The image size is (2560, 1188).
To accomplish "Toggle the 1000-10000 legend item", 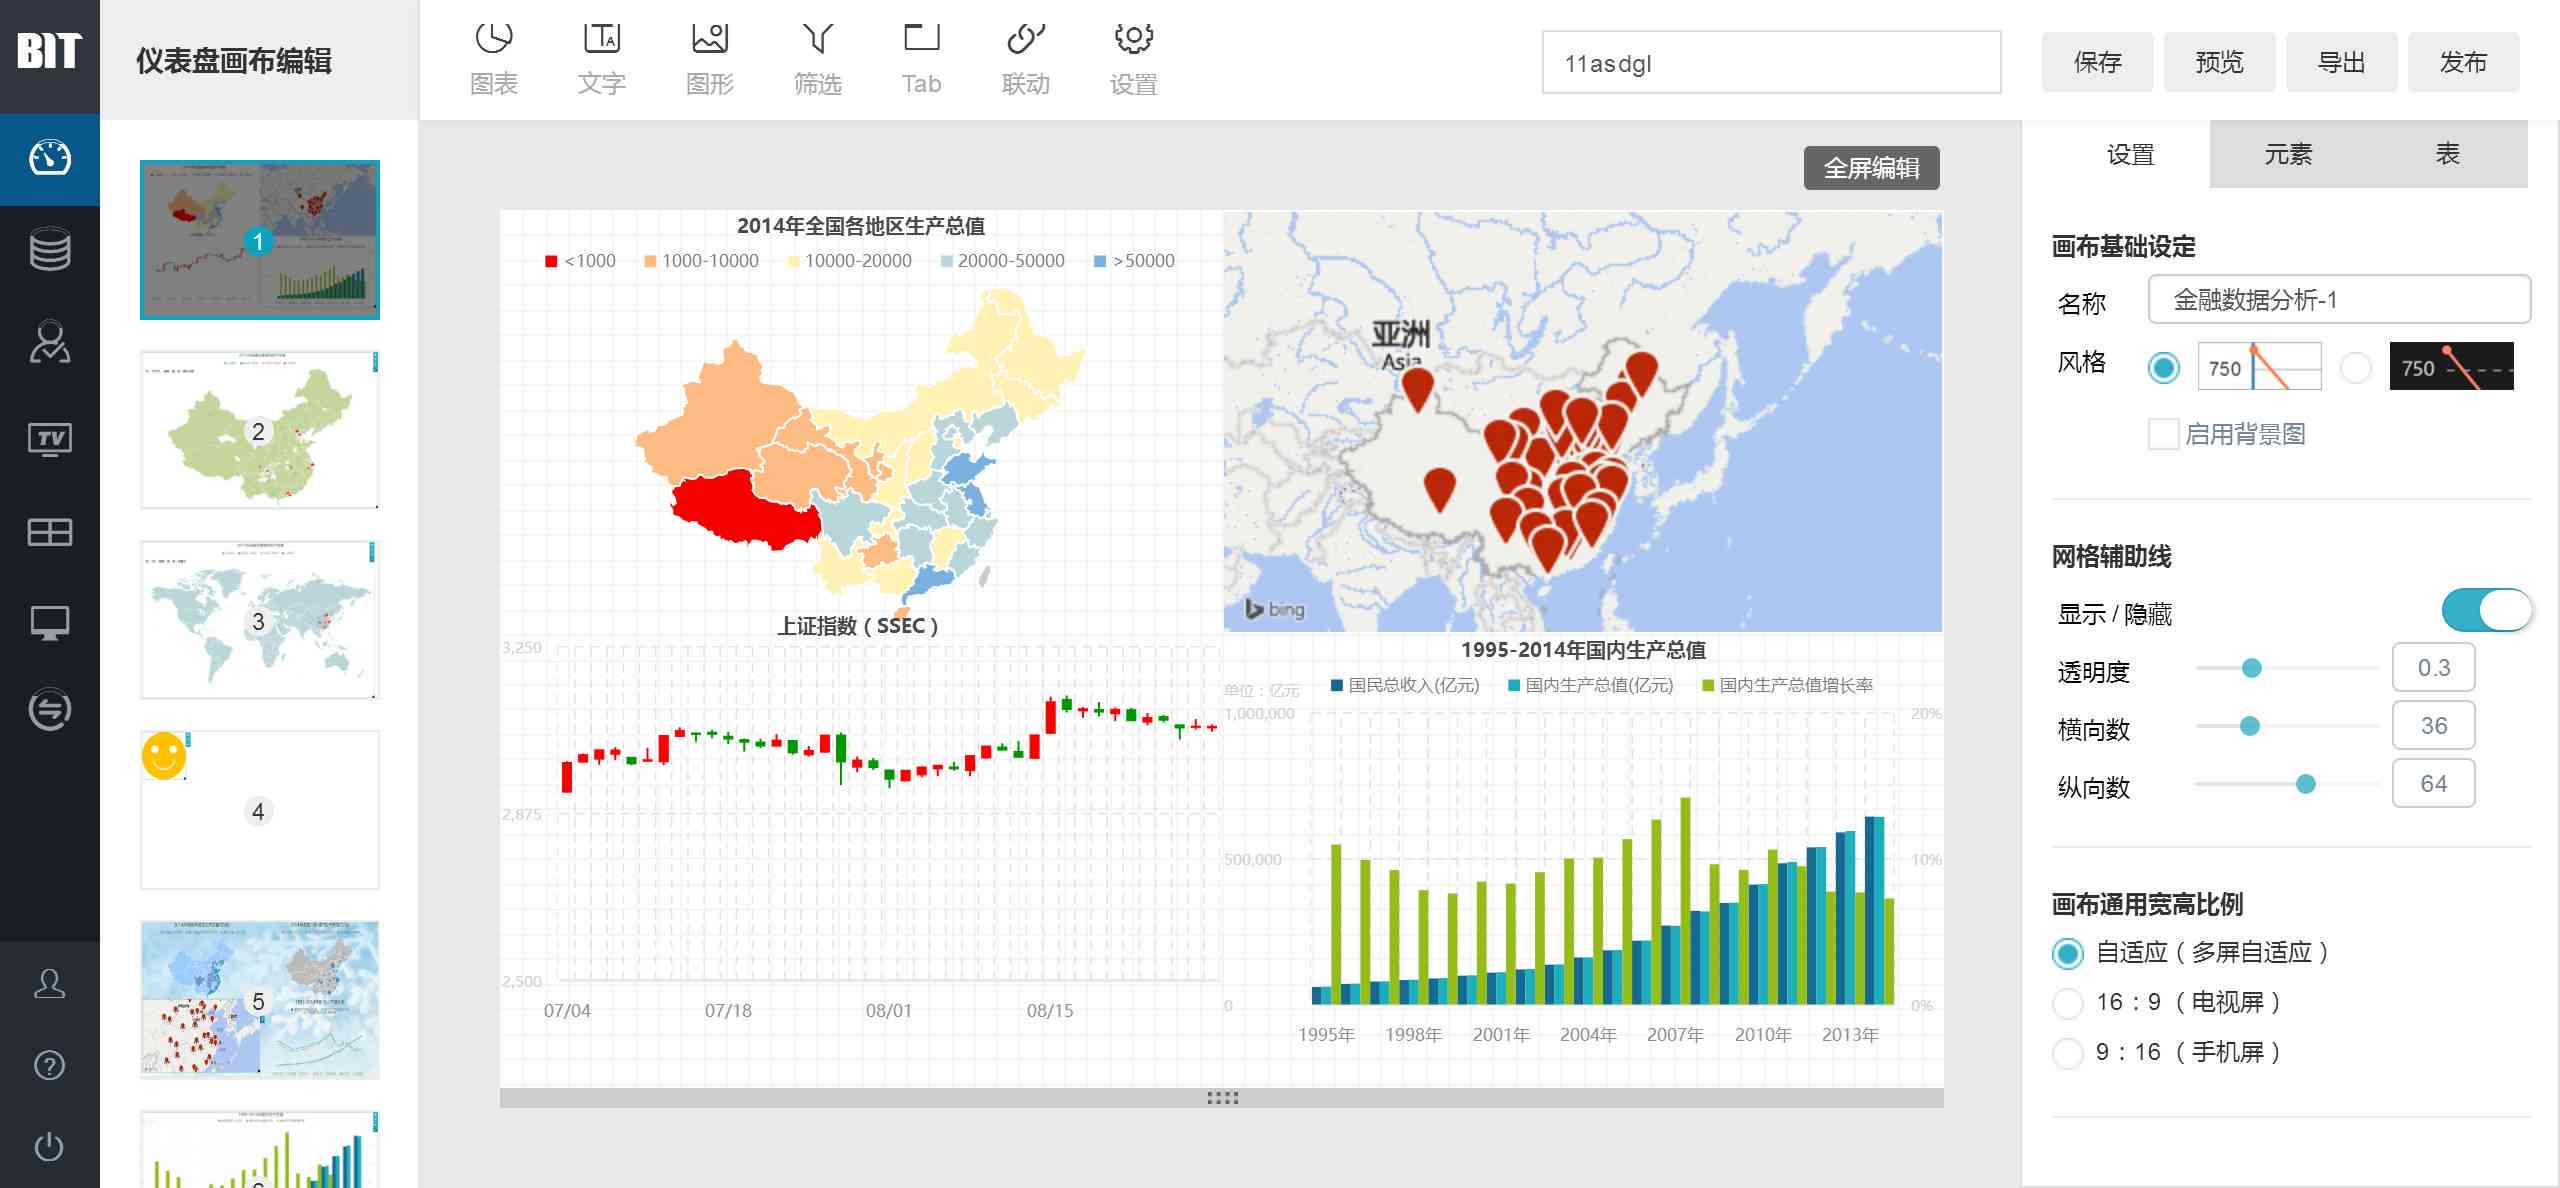I will click(x=701, y=261).
